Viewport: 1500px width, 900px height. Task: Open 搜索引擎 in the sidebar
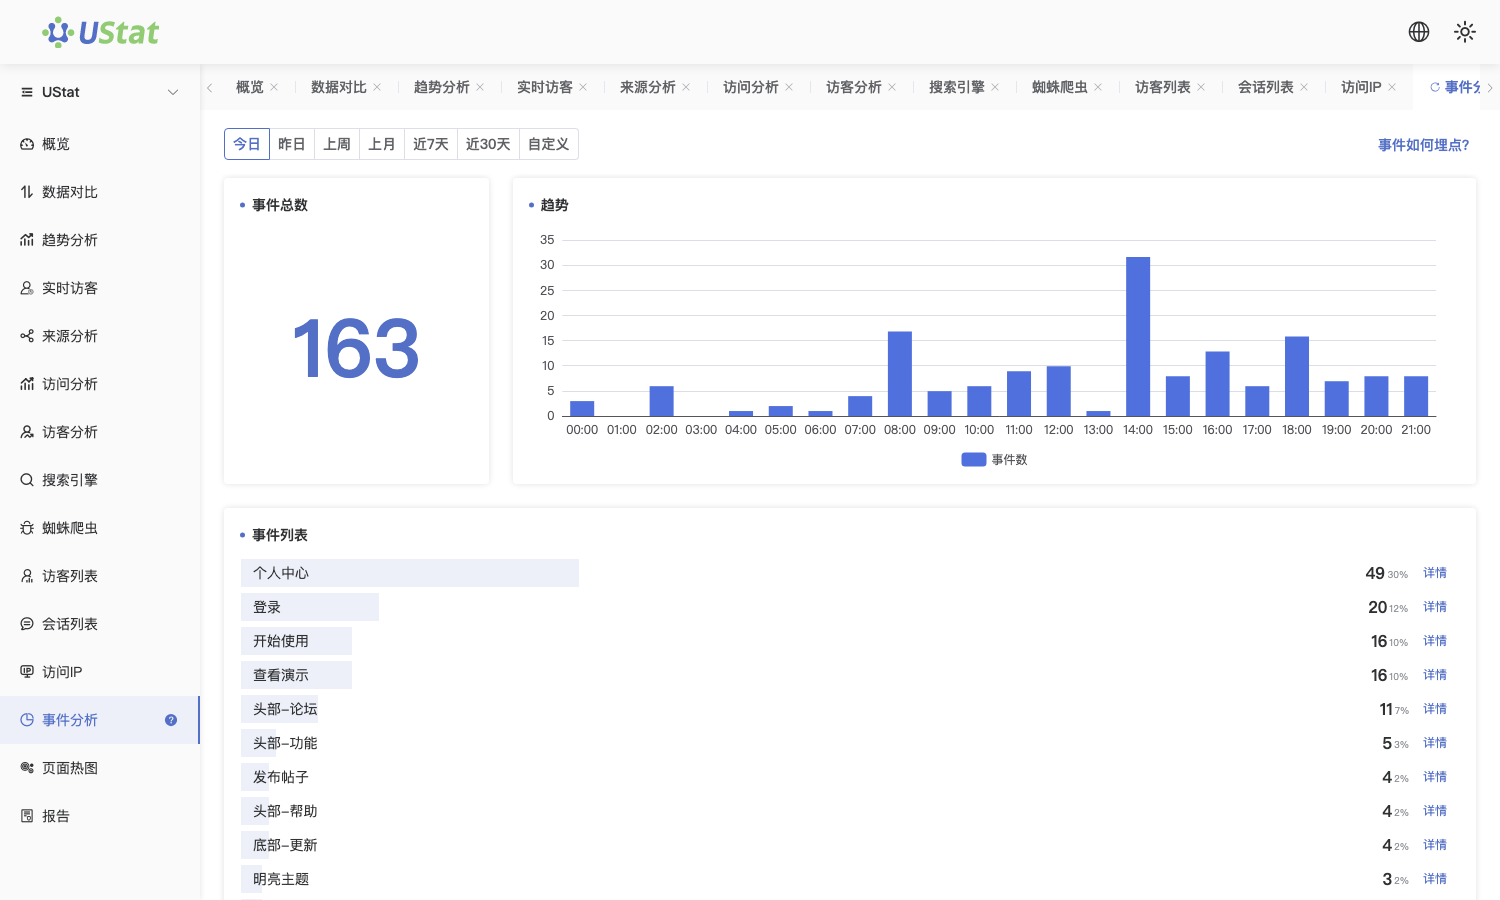point(100,480)
